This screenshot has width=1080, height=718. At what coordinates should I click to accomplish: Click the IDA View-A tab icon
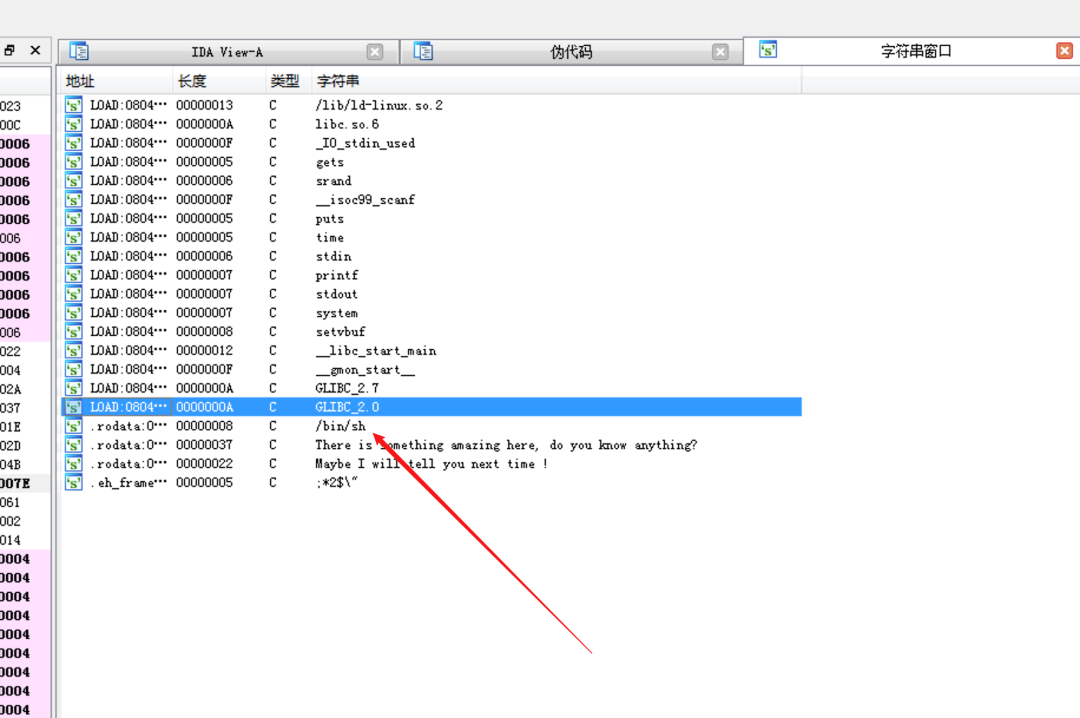[79, 52]
